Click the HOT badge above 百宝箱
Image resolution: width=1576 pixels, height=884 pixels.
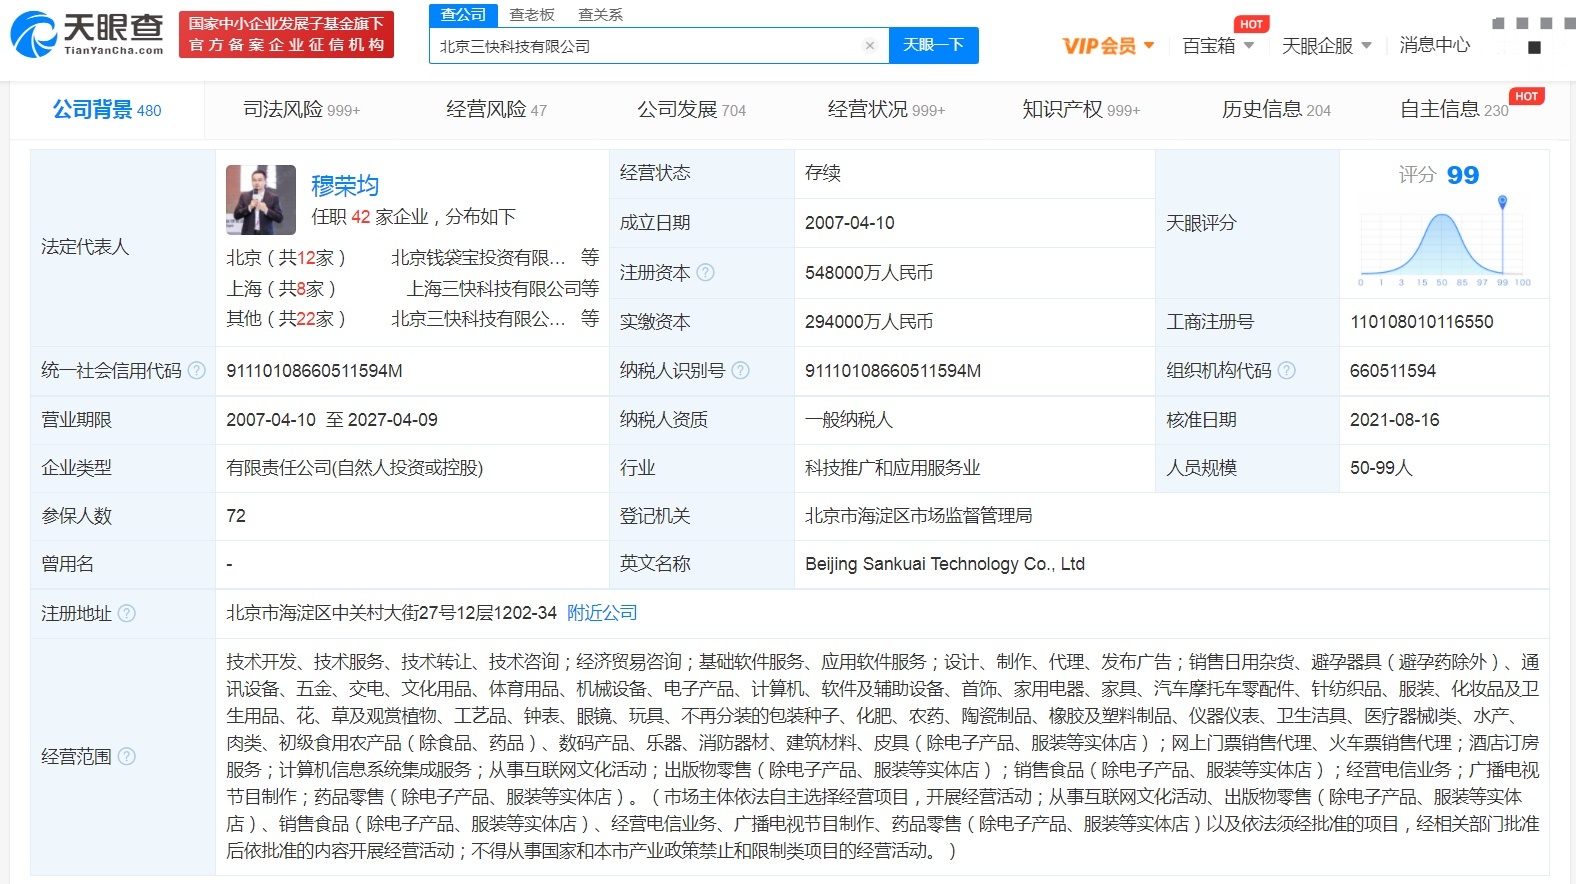(x=1251, y=24)
